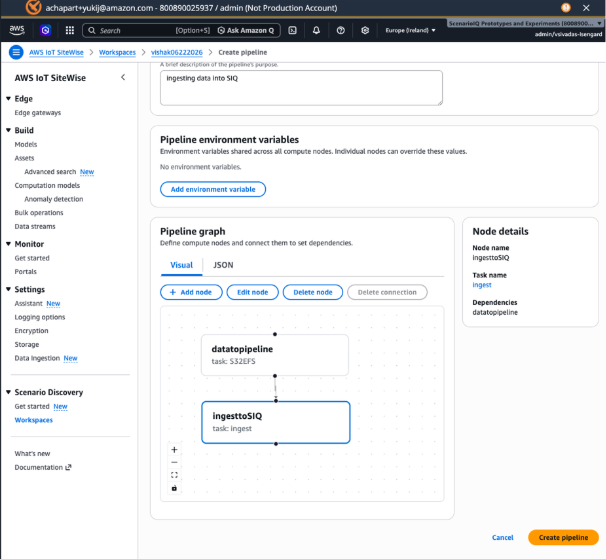The width and height of the screenshot is (606, 559).
Task: Click the pipeline description text area
Action: tap(301, 88)
